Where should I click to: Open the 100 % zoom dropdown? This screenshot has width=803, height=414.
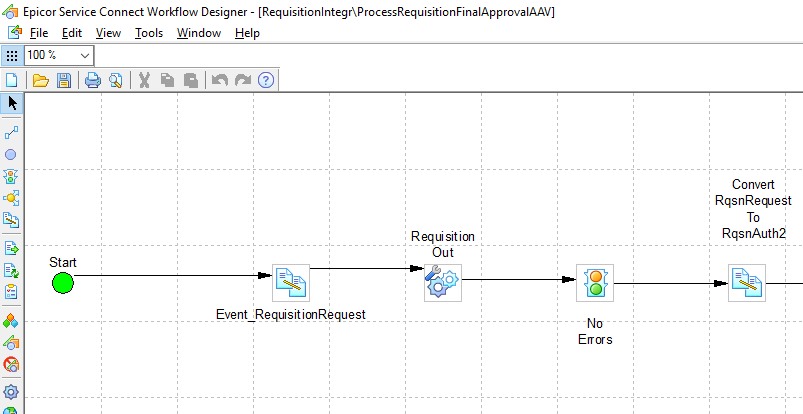click(84, 55)
